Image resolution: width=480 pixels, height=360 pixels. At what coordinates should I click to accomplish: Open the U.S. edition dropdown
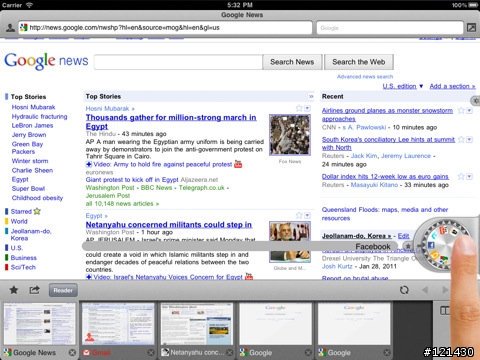click(403, 86)
